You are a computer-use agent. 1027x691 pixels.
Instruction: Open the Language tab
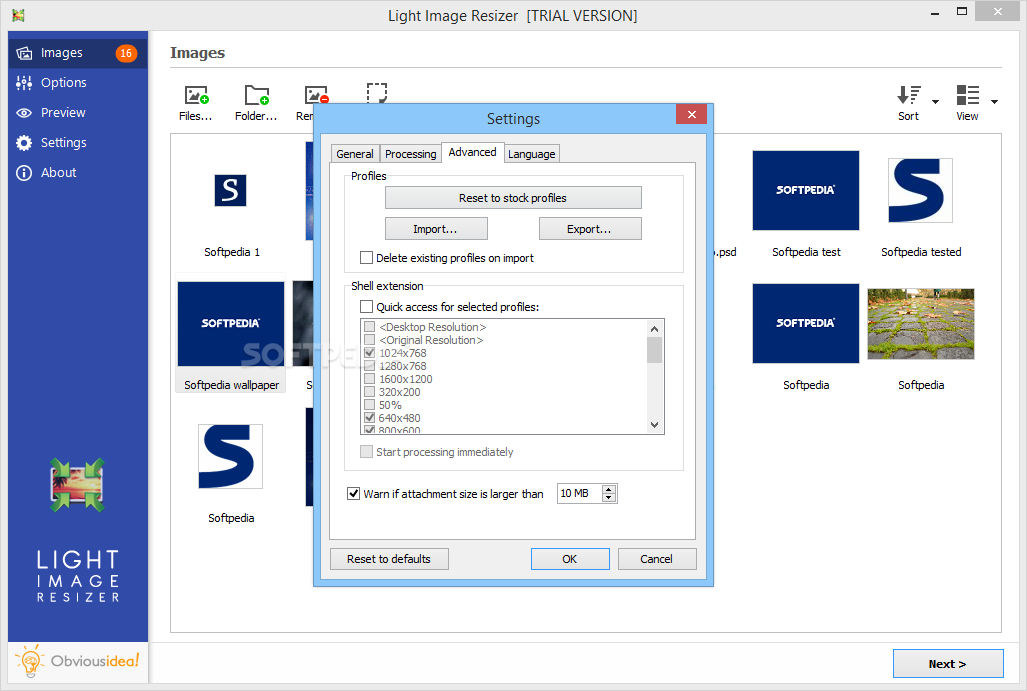[531, 154]
